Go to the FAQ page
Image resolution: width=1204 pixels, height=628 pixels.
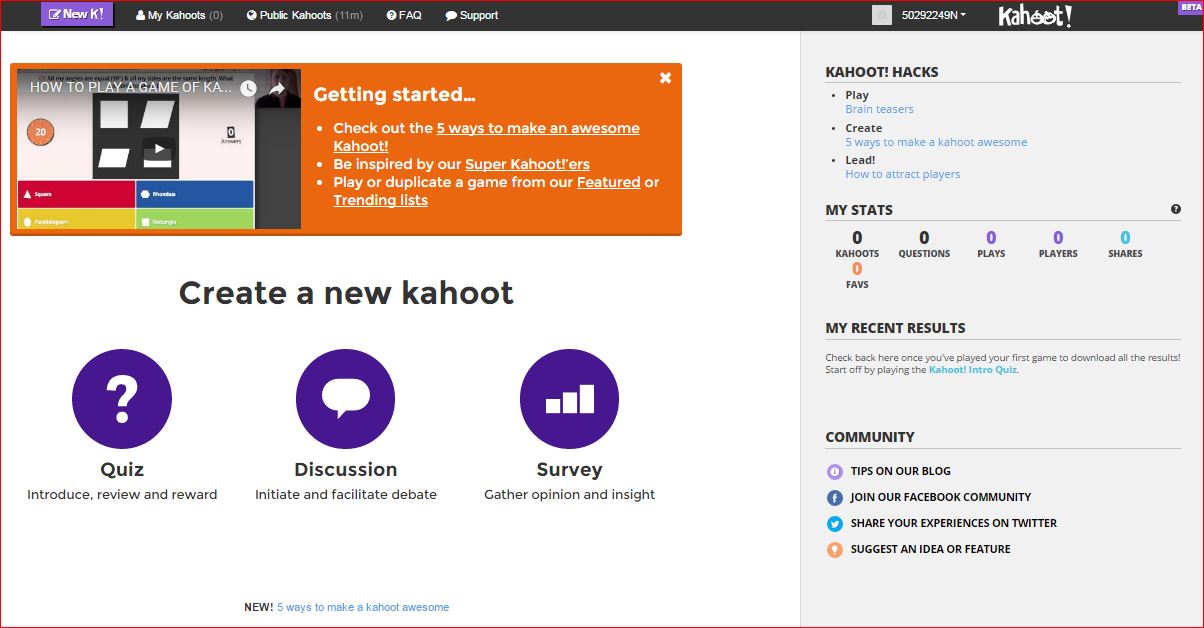[404, 15]
